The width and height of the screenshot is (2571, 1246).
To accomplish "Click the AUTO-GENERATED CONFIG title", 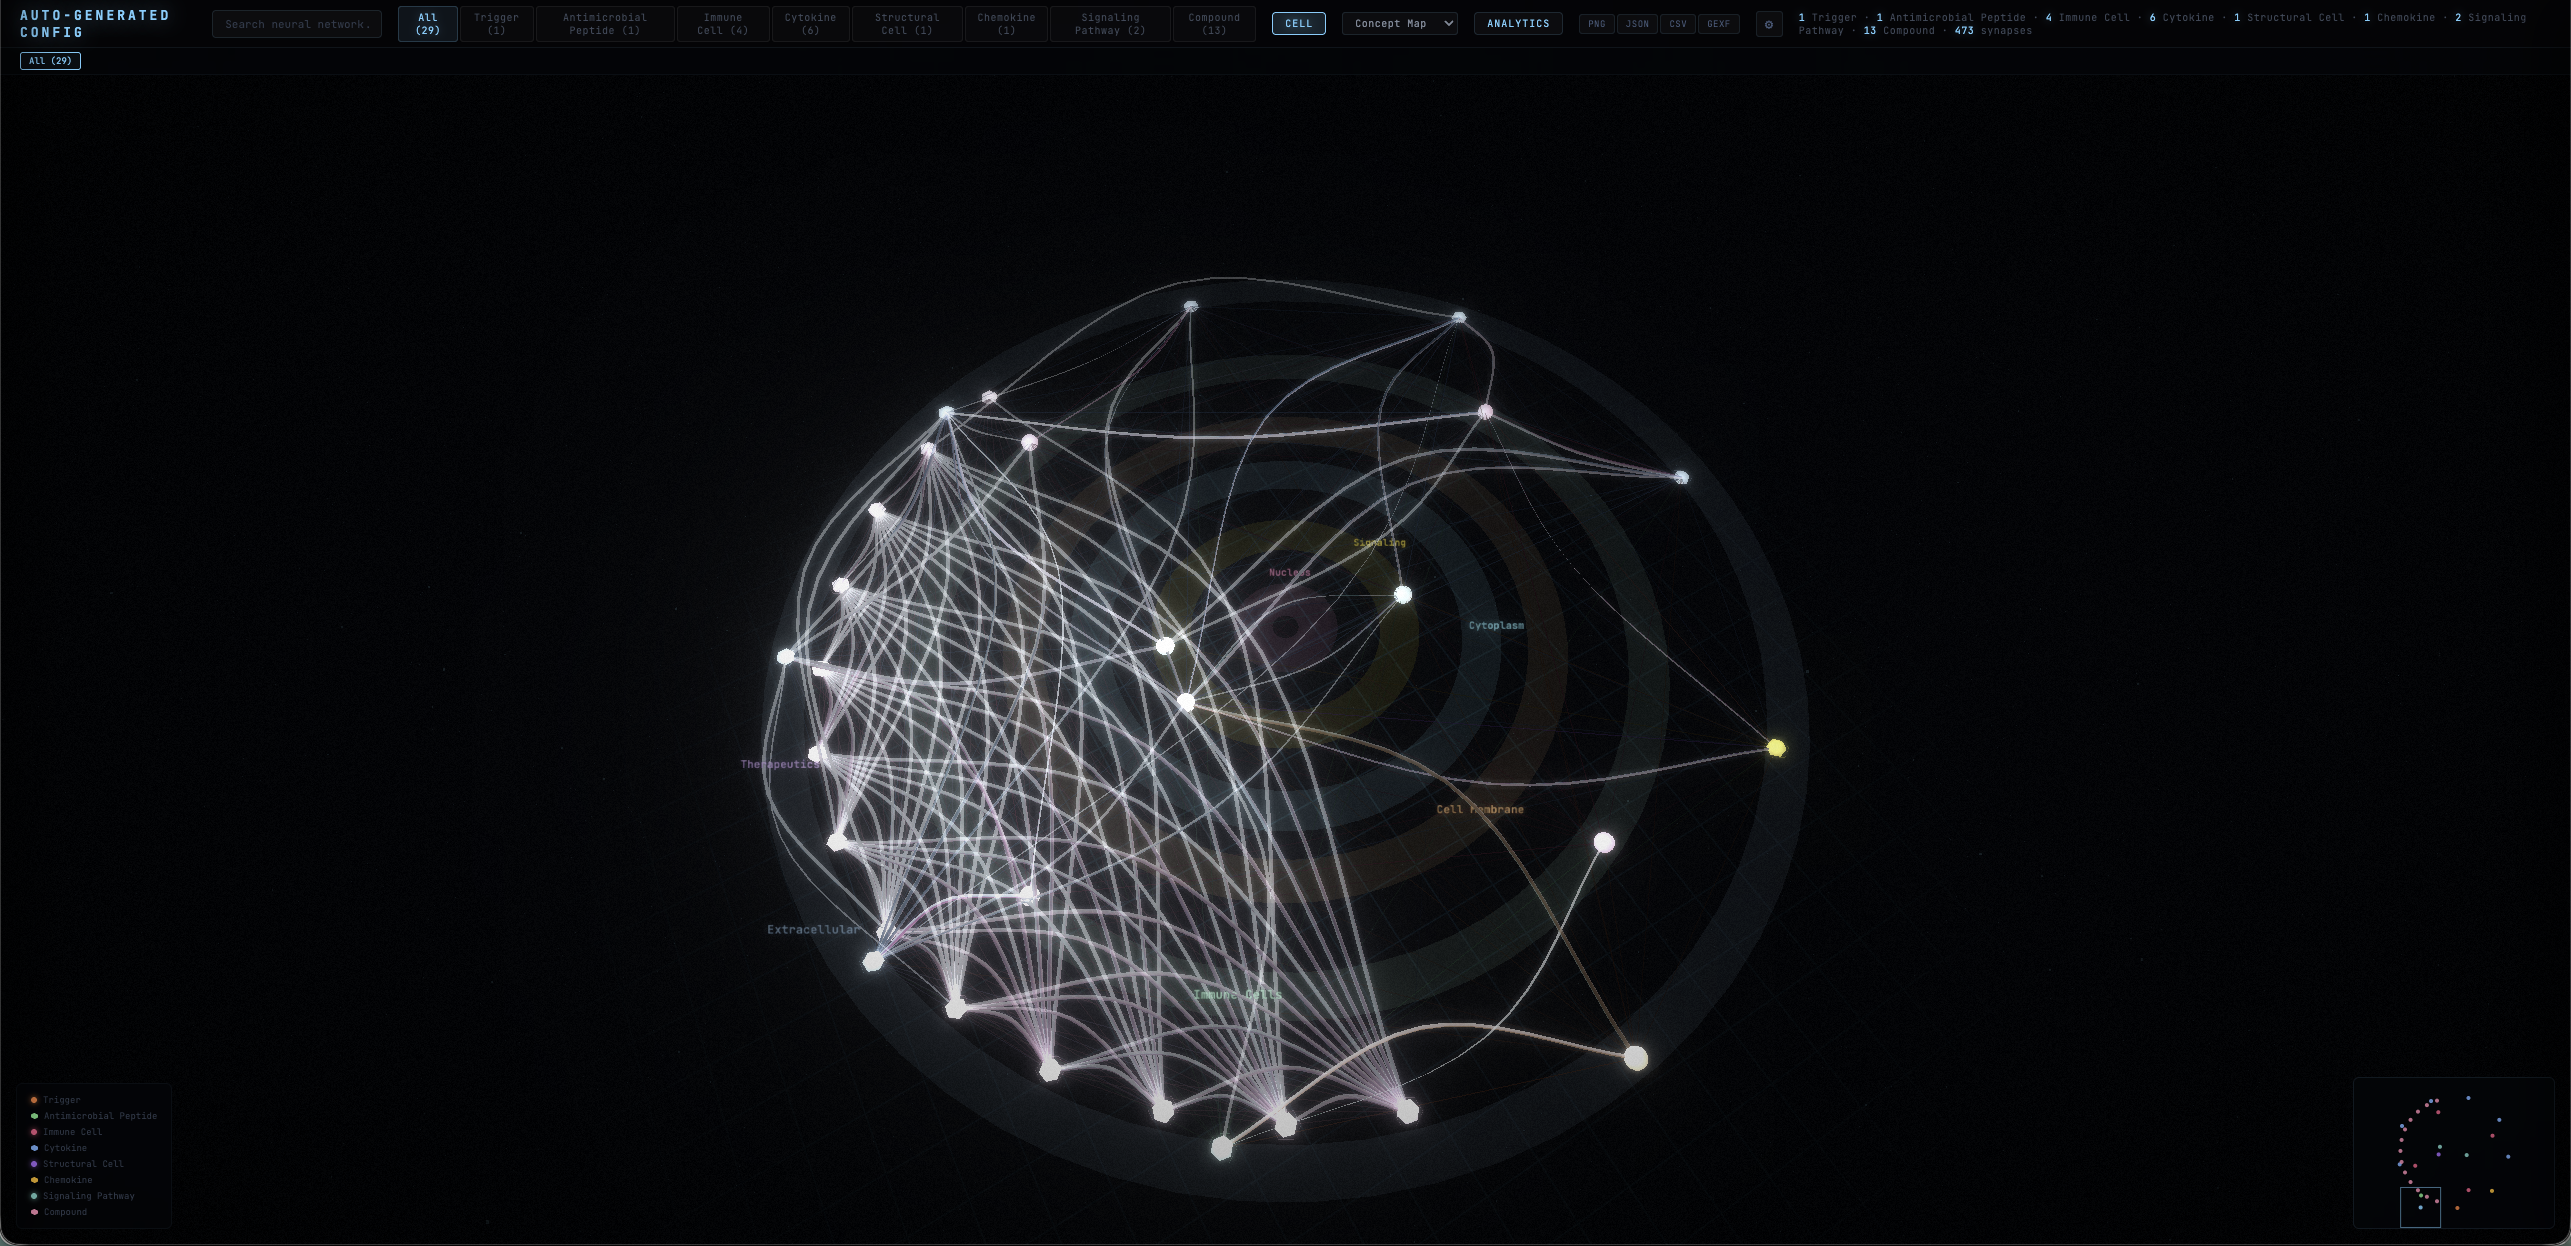I will (x=95, y=24).
